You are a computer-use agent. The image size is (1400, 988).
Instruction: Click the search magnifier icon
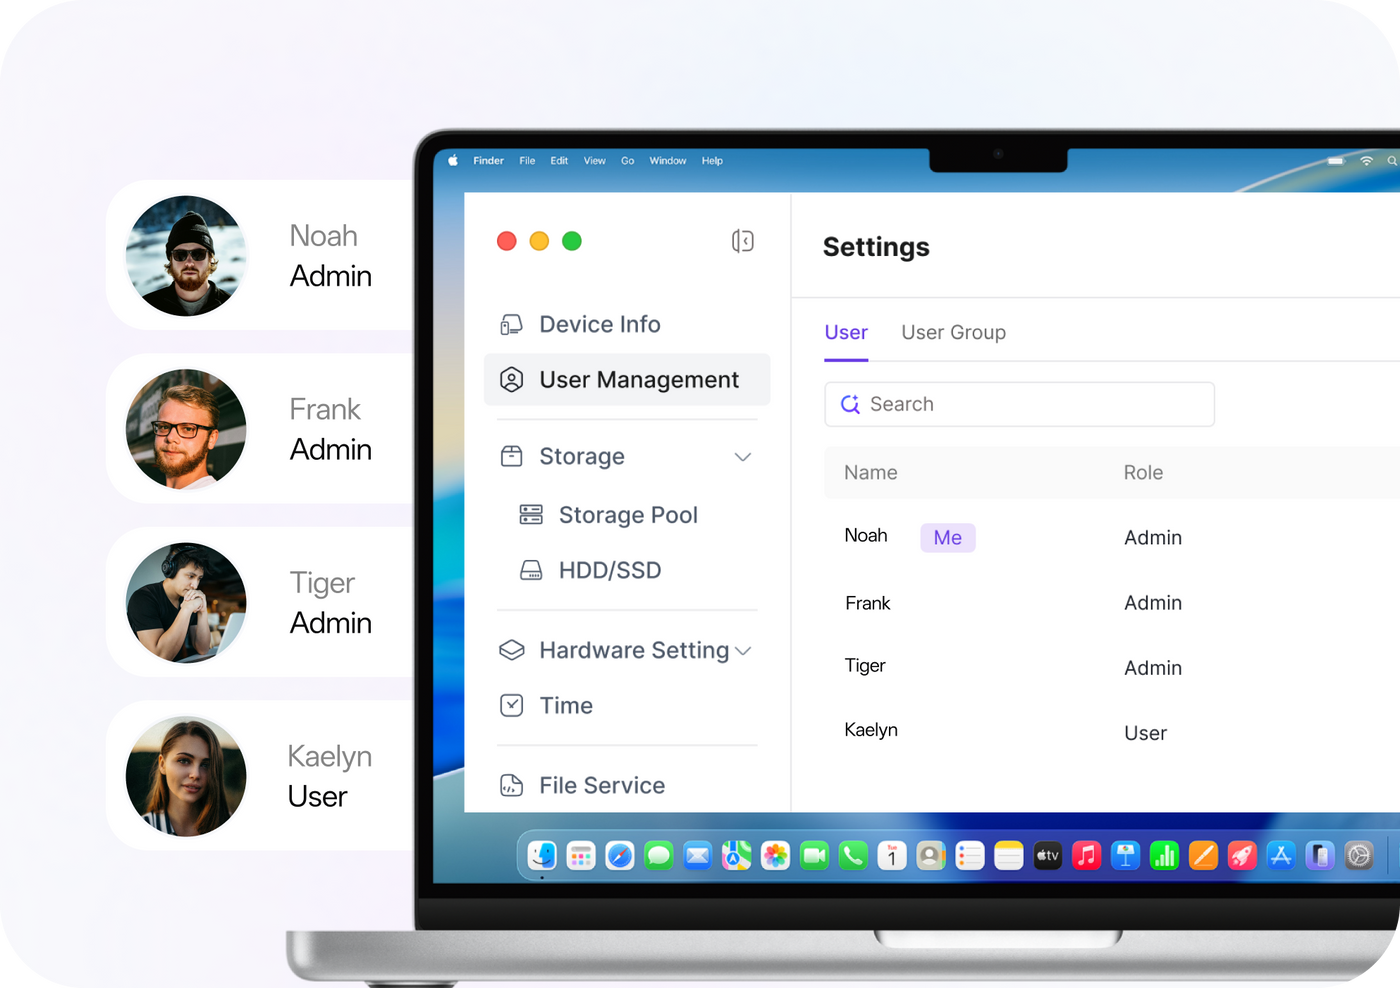click(850, 404)
